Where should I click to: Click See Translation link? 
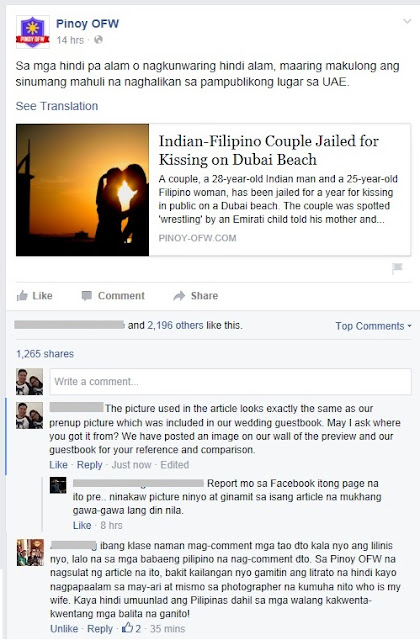57,106
